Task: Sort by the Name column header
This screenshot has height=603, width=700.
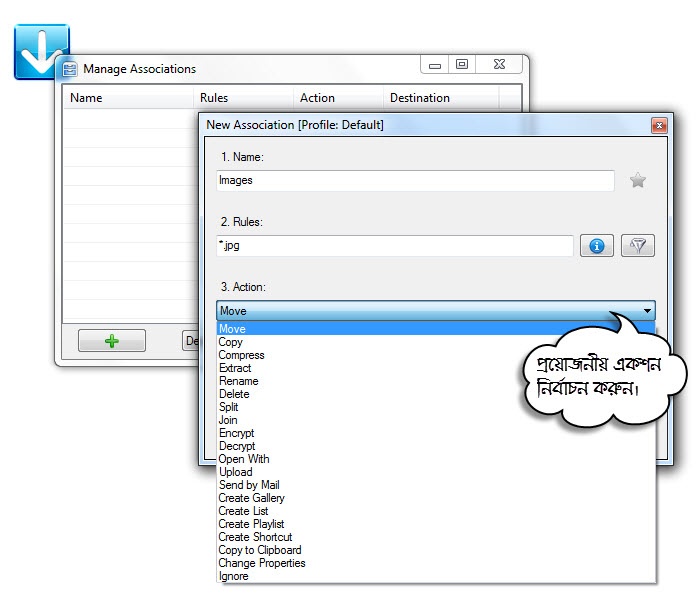Action: (x=128, y=98)
